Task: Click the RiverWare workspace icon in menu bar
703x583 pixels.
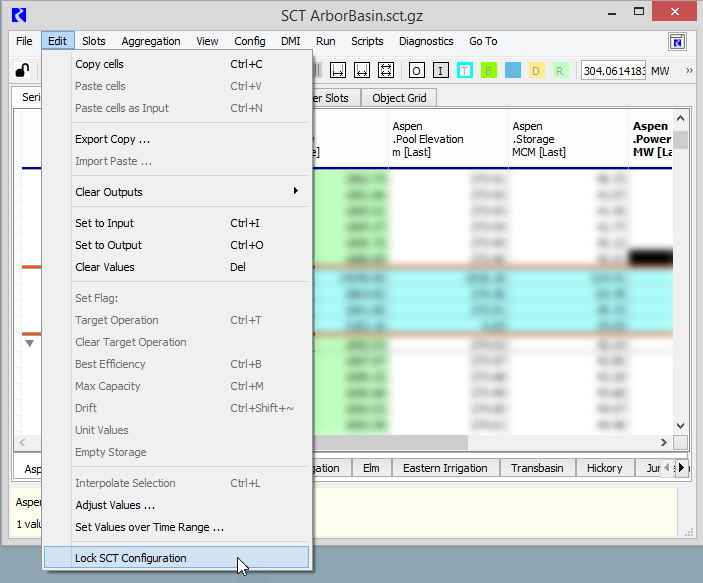Action: 678,42
